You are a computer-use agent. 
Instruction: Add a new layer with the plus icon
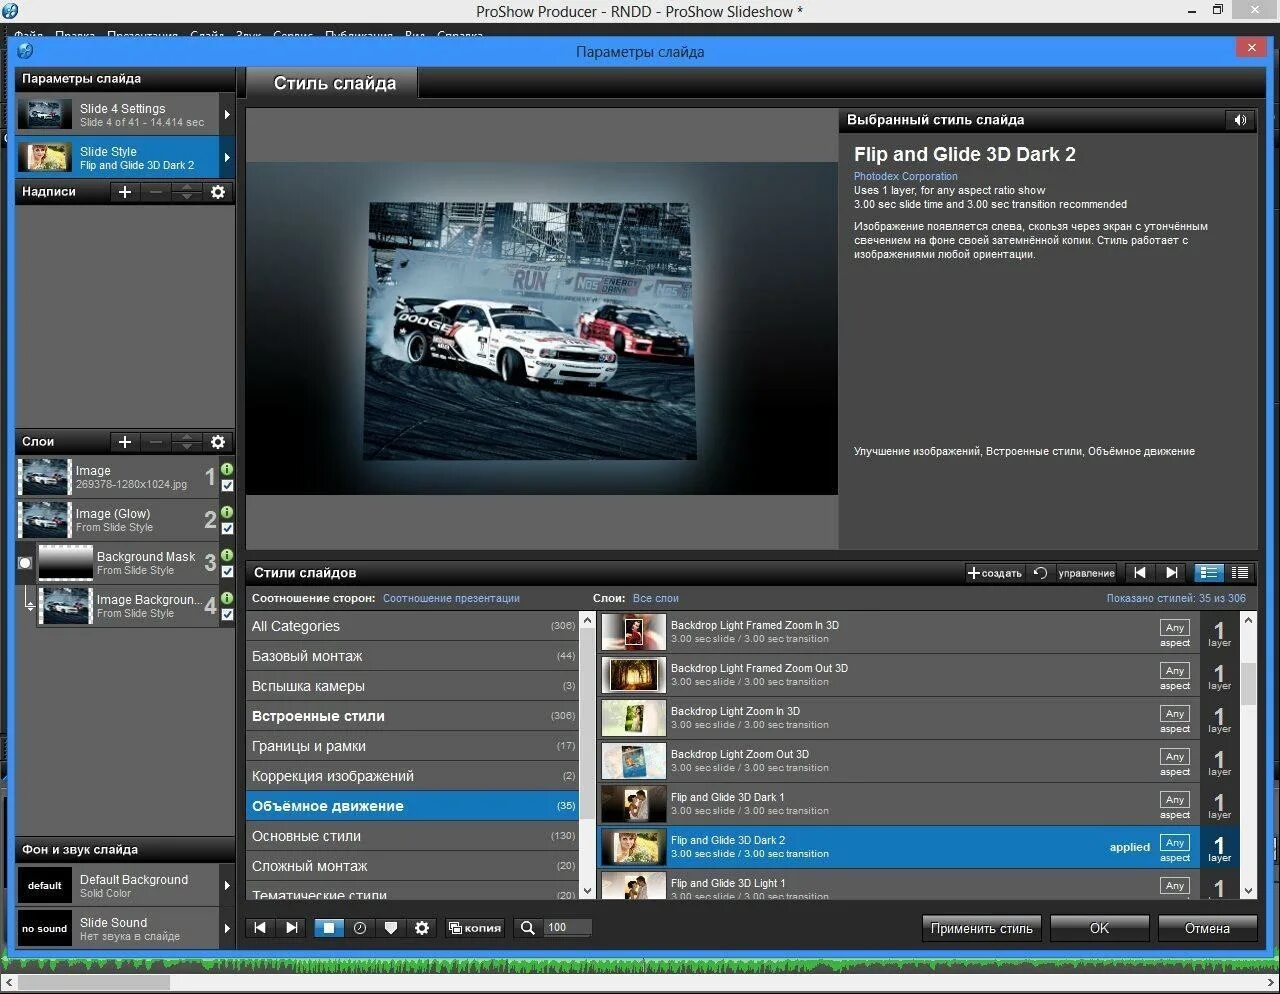tap(124, 441)
